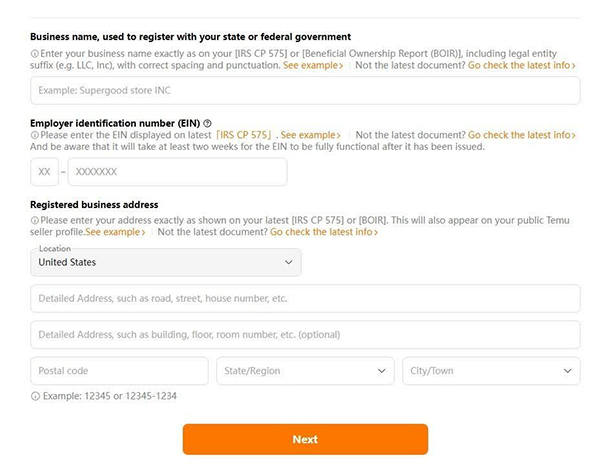Click the optional building/floor address field
The image size is (600, 471).
tap(305, 334)
